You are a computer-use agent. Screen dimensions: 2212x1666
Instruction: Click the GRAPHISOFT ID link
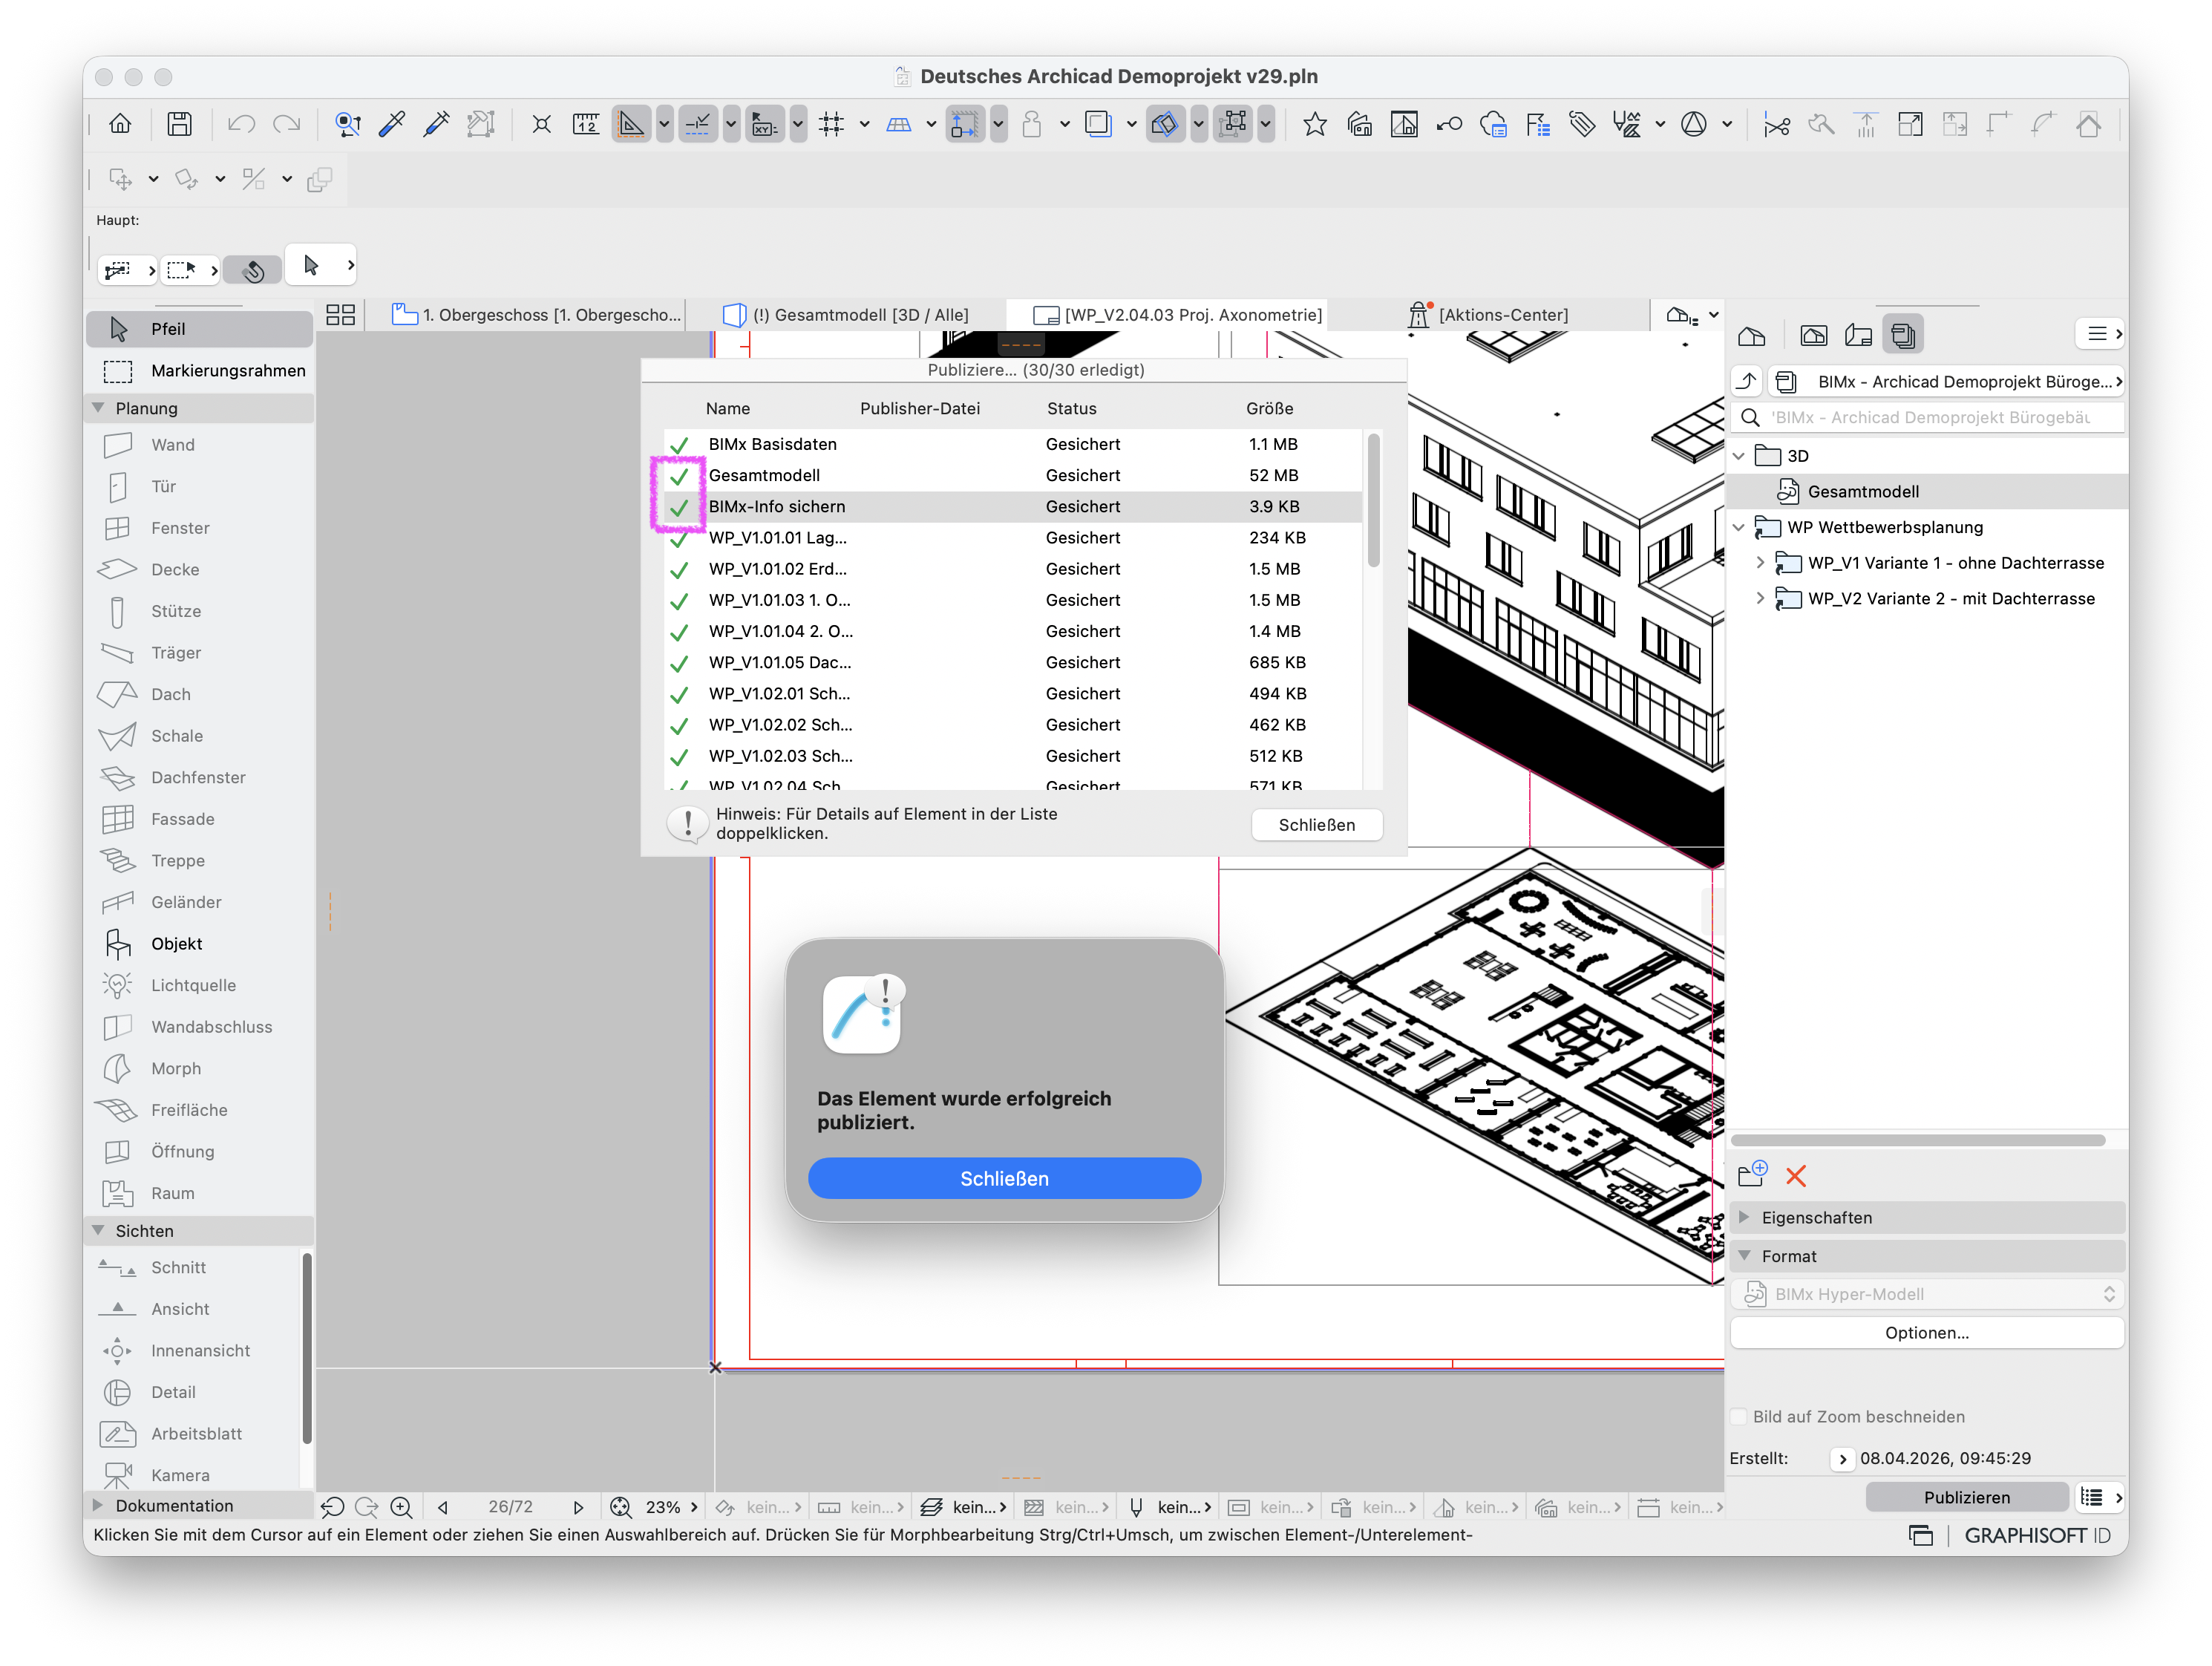[2037, 1535]
